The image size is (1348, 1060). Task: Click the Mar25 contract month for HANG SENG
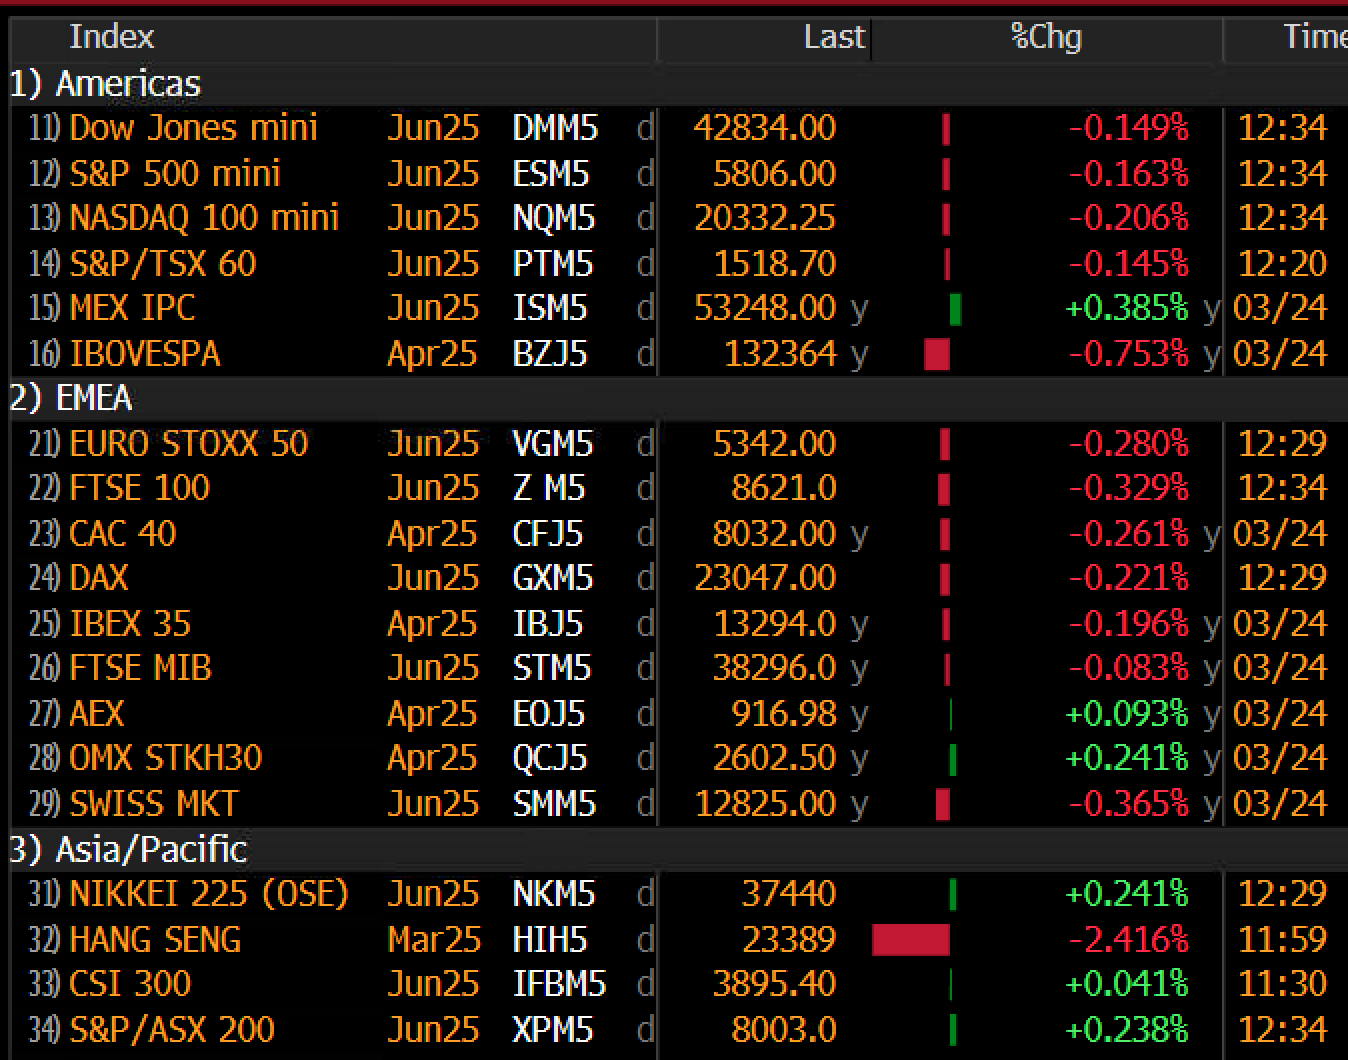click(x=433, y=940)
